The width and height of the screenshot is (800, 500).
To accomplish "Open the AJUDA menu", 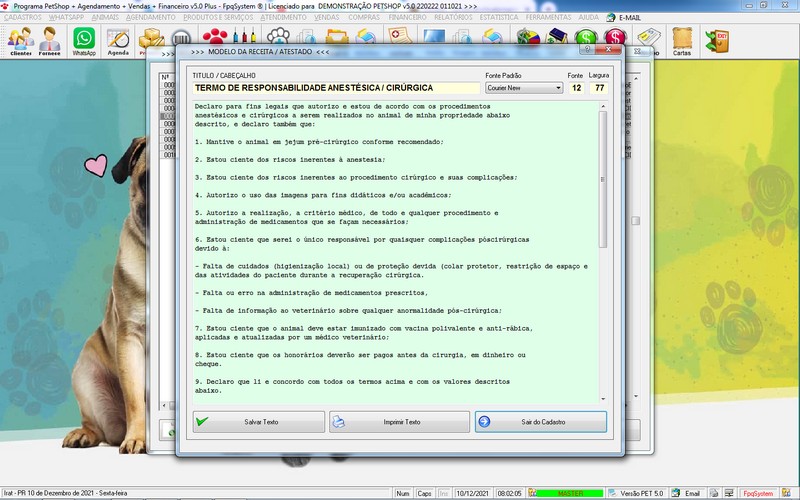I will (588, 17).
